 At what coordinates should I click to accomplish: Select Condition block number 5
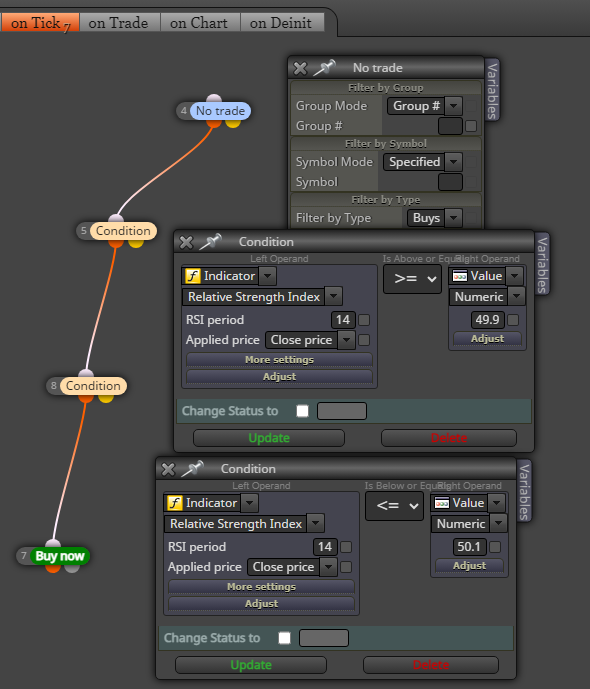[x=123, y=231]
